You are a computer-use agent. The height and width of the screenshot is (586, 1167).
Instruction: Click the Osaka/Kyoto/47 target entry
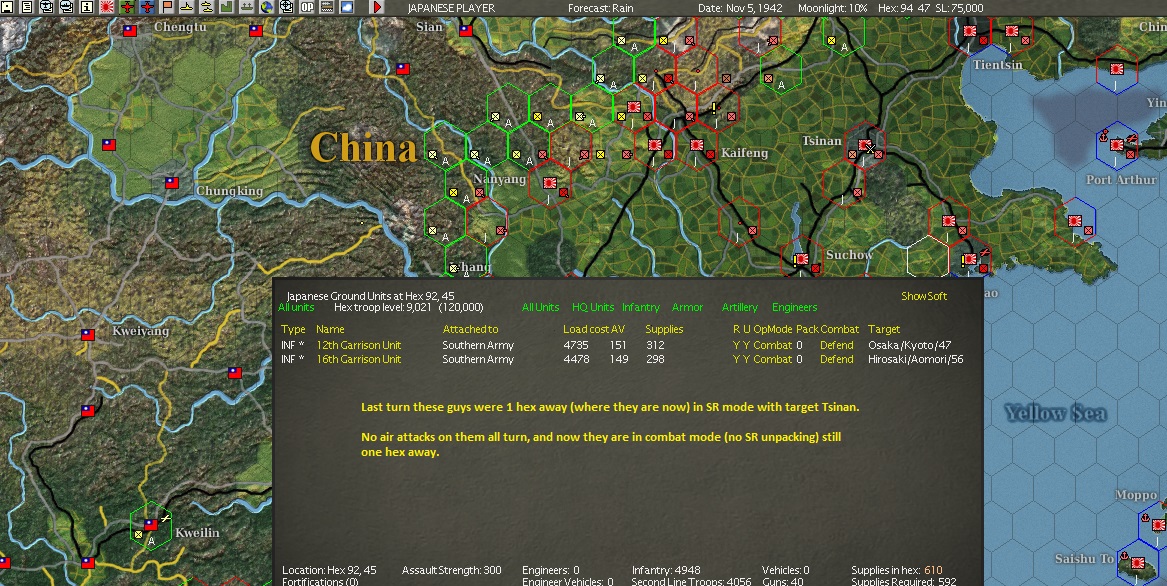tap(909, 345)
